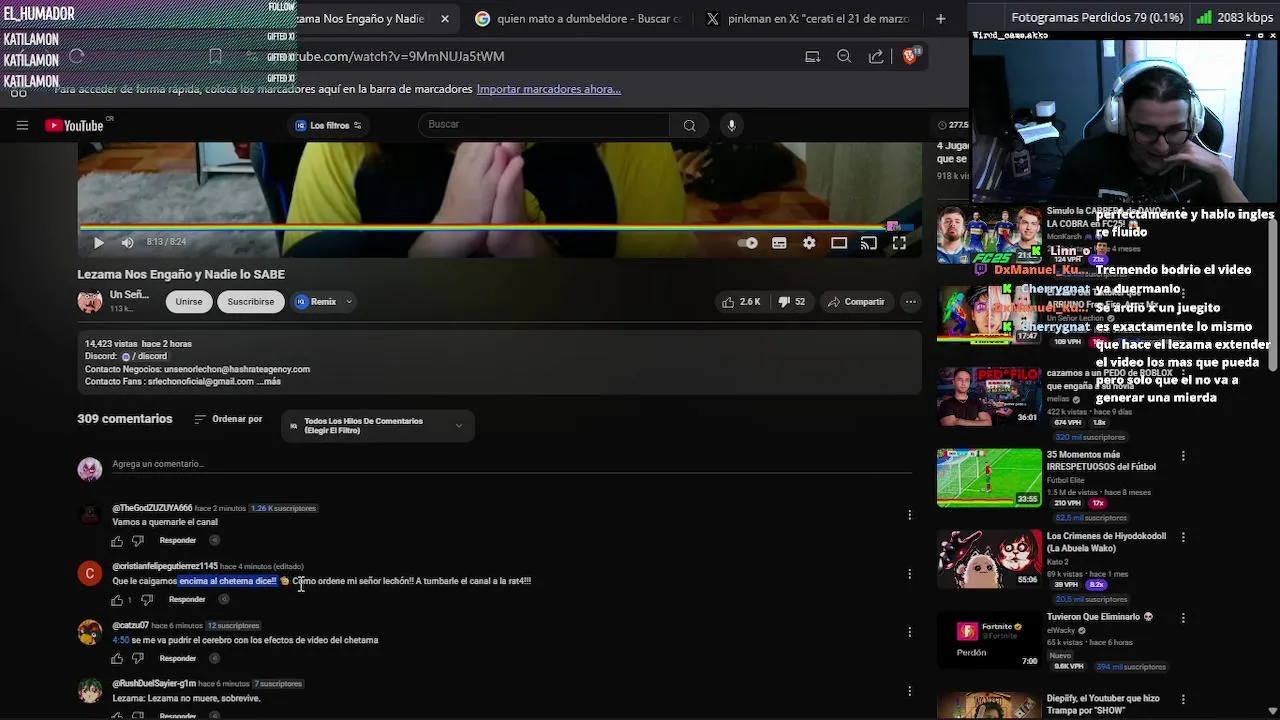Open player settings gear

point(809,243)
